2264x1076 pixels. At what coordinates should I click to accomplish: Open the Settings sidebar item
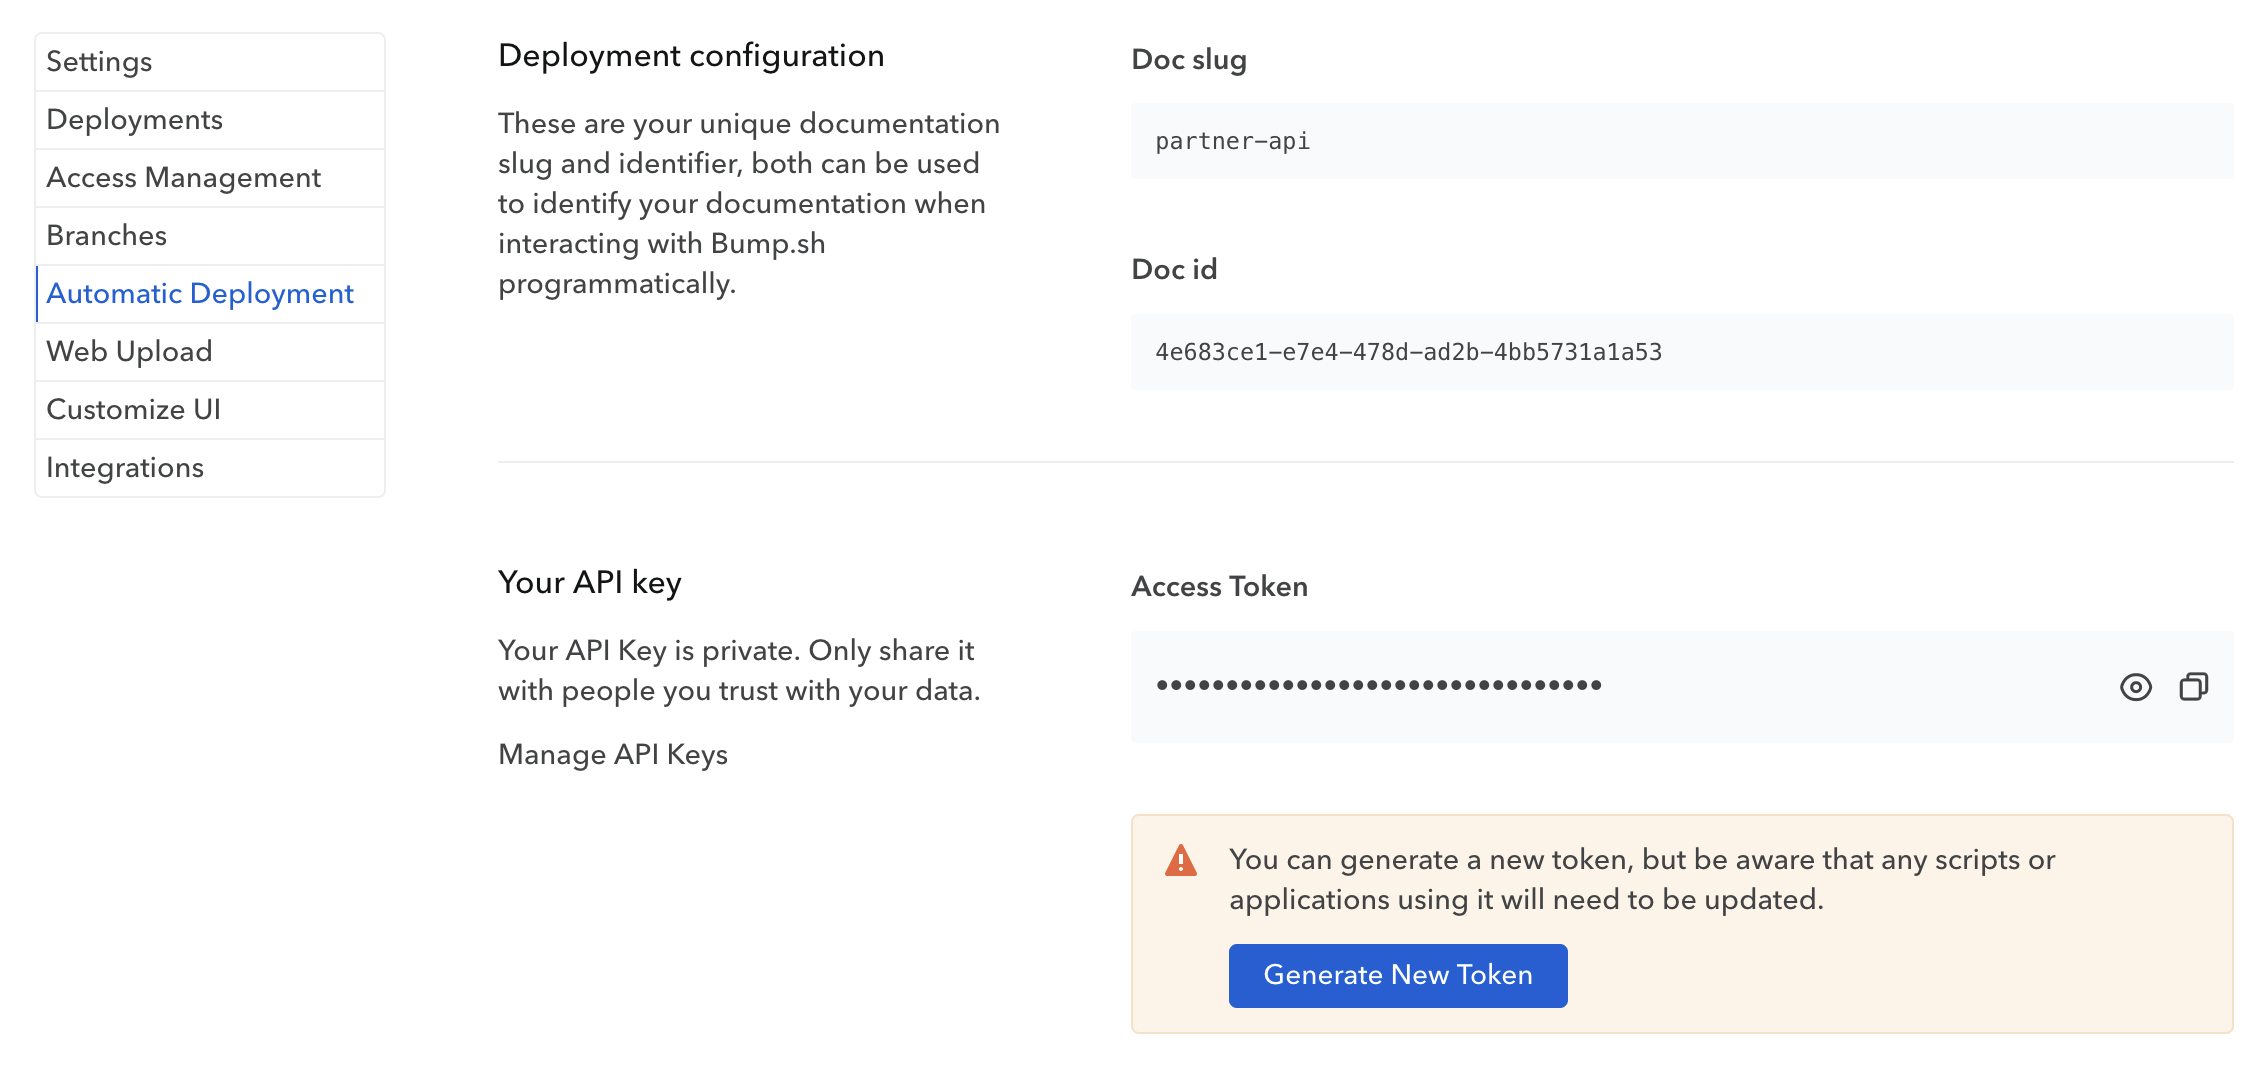coord(99,62)
